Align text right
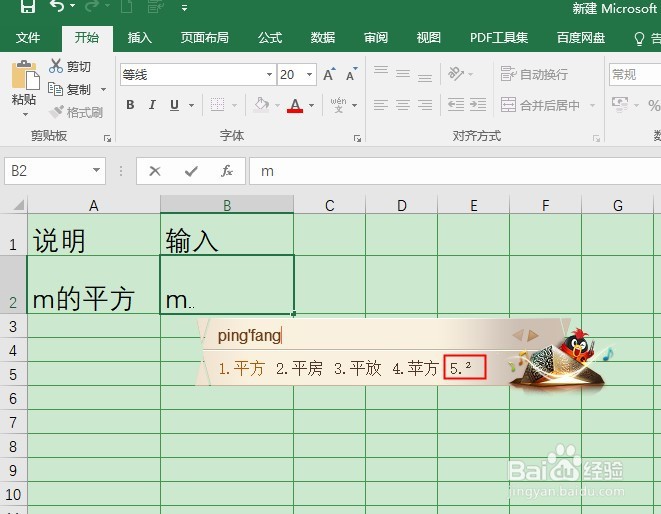Viewport: 661px width, 514px height. (x=425, y=105)
